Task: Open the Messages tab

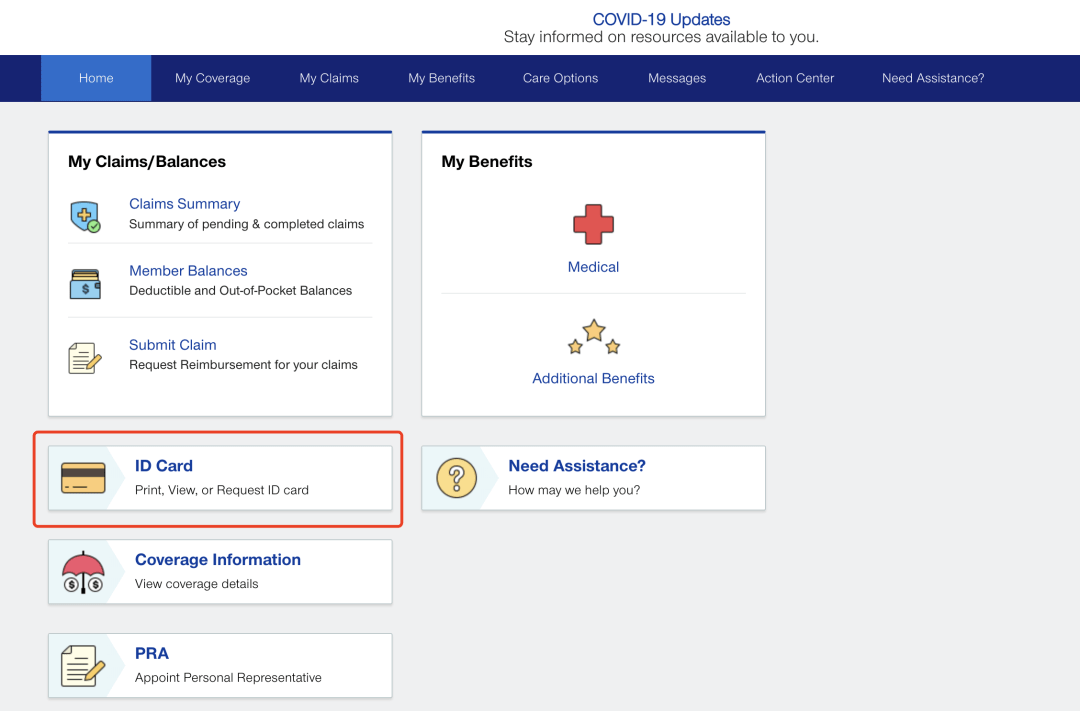Action: (677, 77)
